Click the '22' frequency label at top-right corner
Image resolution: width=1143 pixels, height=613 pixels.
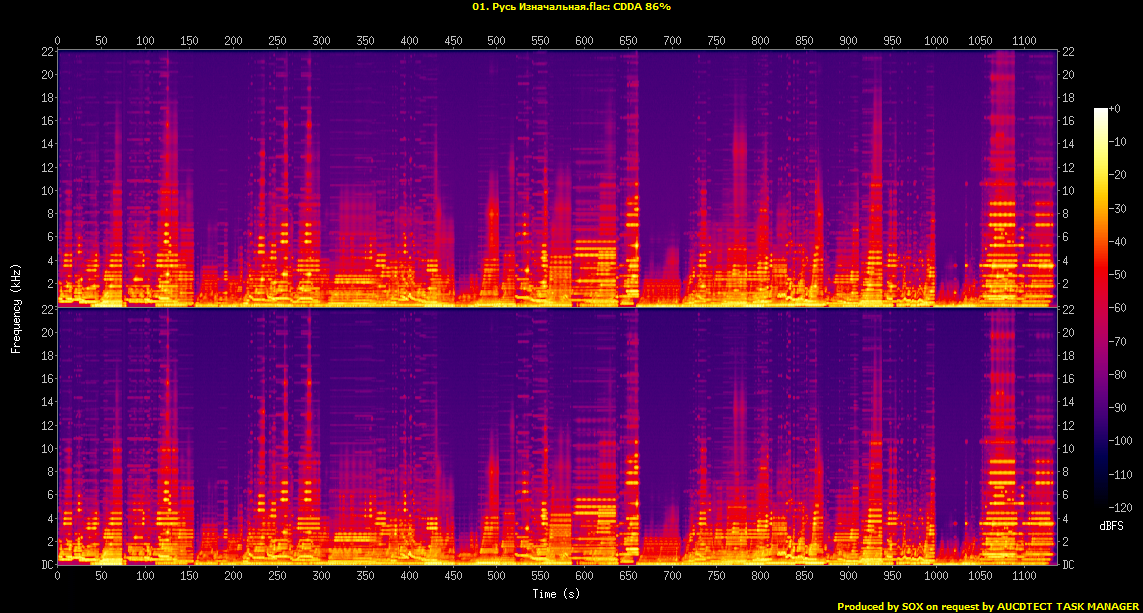tap(1068, 52)
